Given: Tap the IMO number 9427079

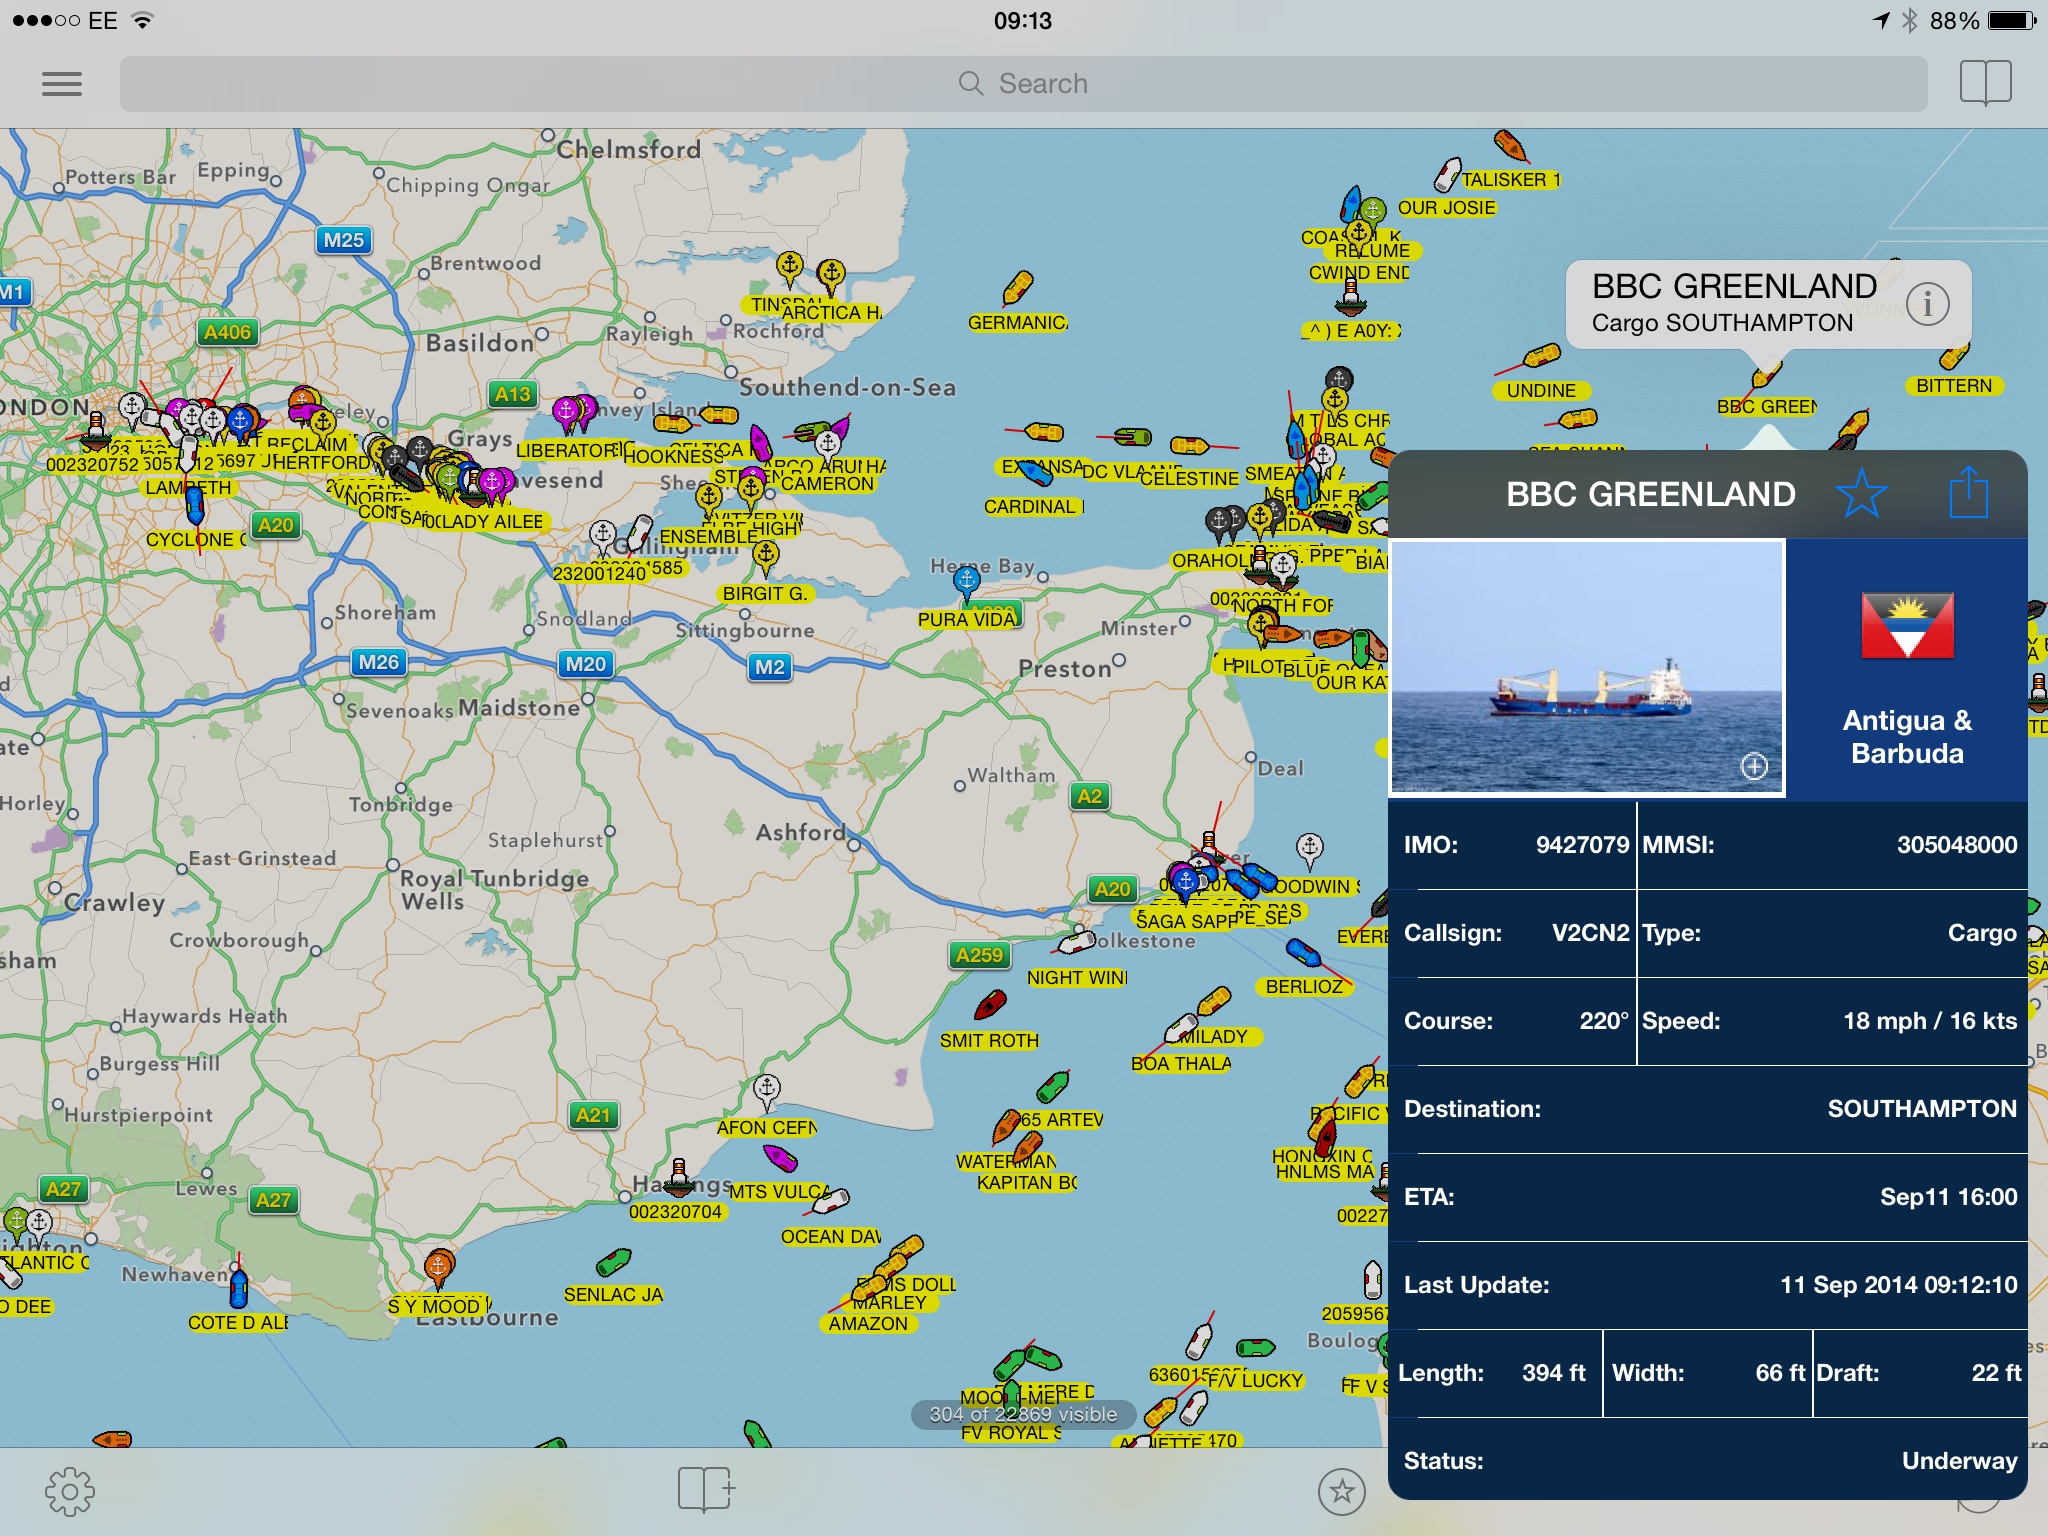Looking at the screenshot, I should pos(1582,845).
